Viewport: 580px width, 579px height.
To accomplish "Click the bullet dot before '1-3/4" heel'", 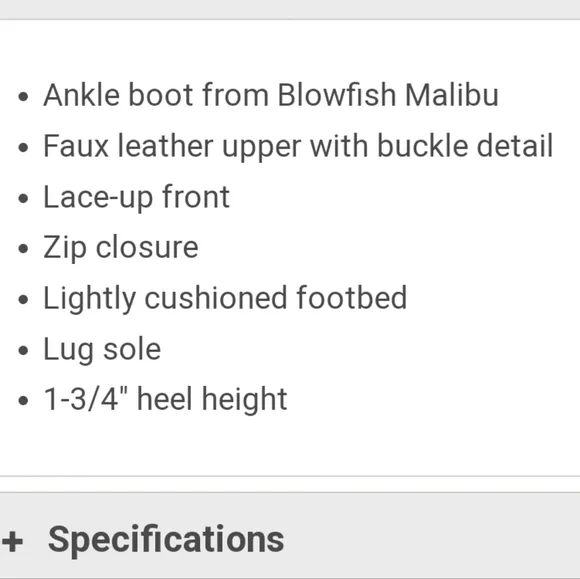I will (23, 400).
